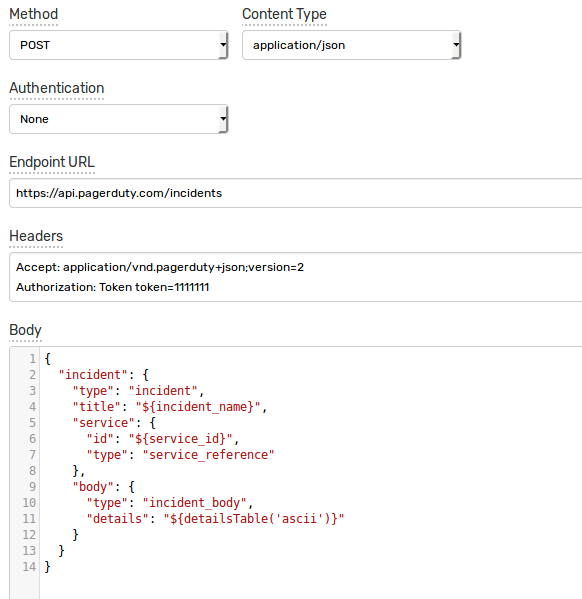This screenshot has width=582, height=599.
Task: Click the "service_reference" value in Body editor
Action: [x=209, y=455]
